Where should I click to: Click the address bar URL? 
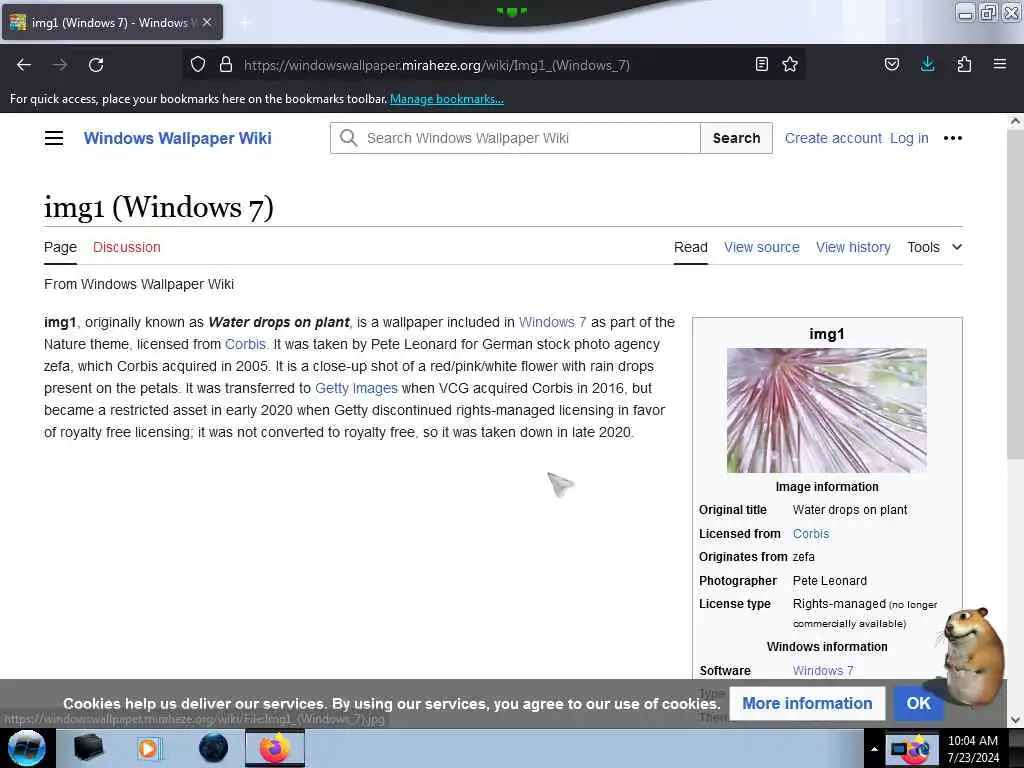(x=436, y=65)
